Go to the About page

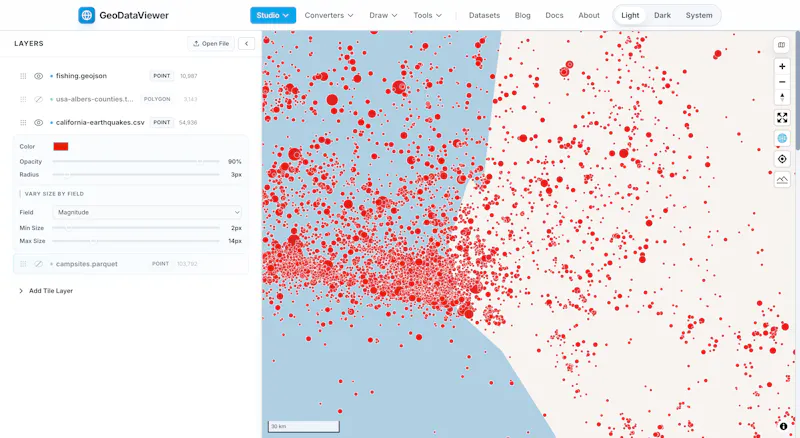[589, 15]
